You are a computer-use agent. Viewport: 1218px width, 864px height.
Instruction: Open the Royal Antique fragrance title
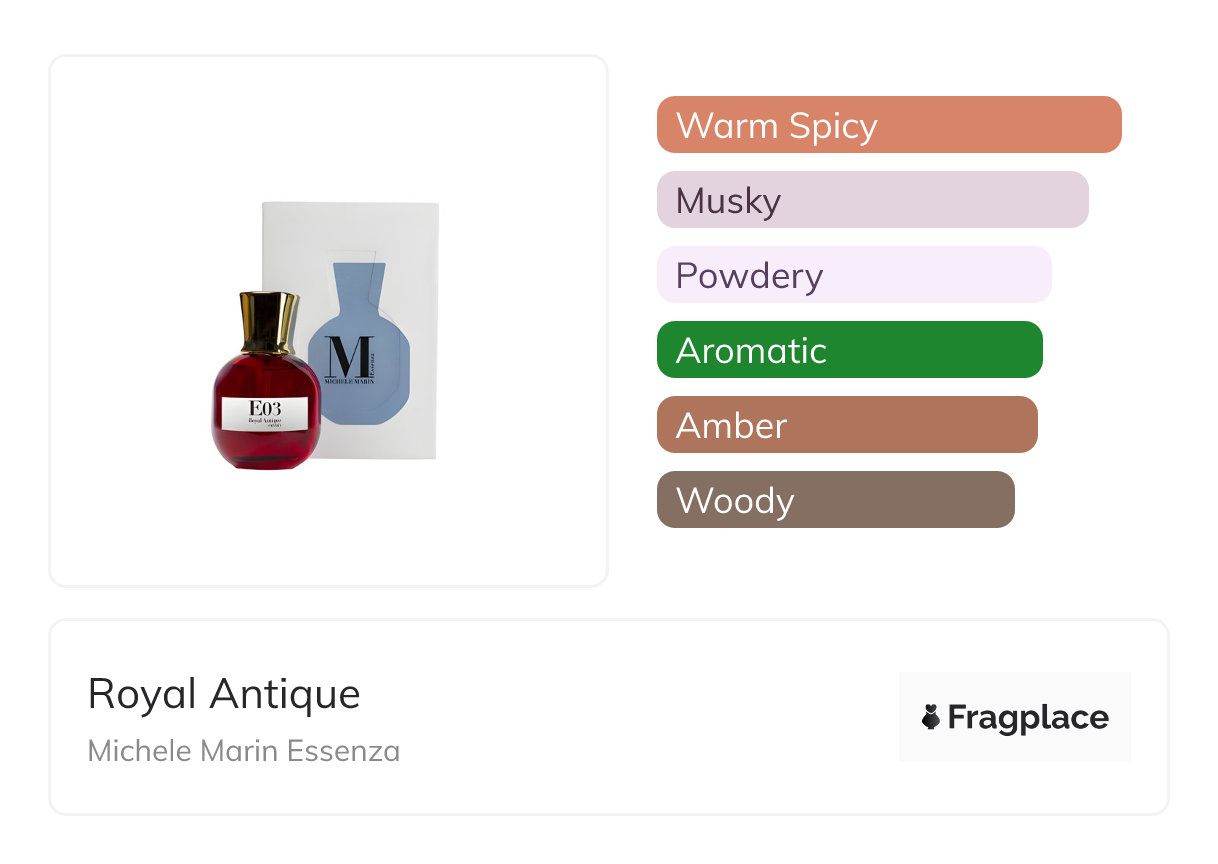point(224,693)
